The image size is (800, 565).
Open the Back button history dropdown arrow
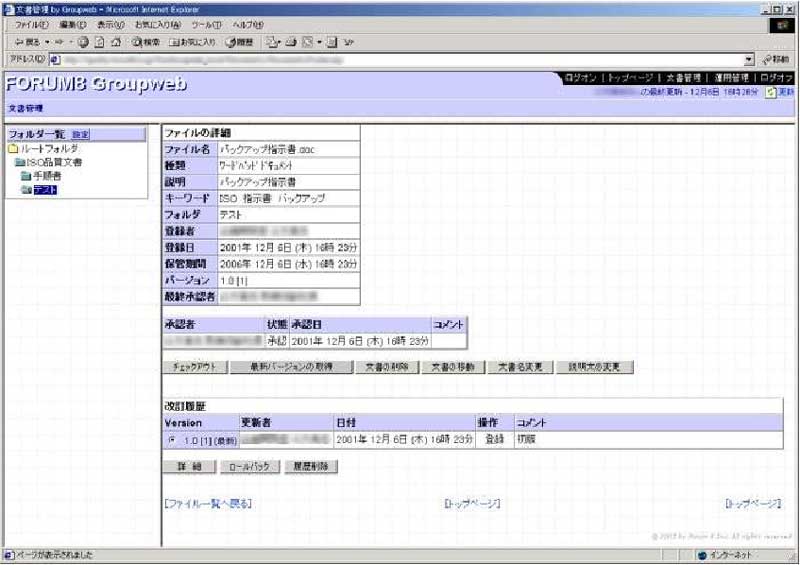pos(47,42)
